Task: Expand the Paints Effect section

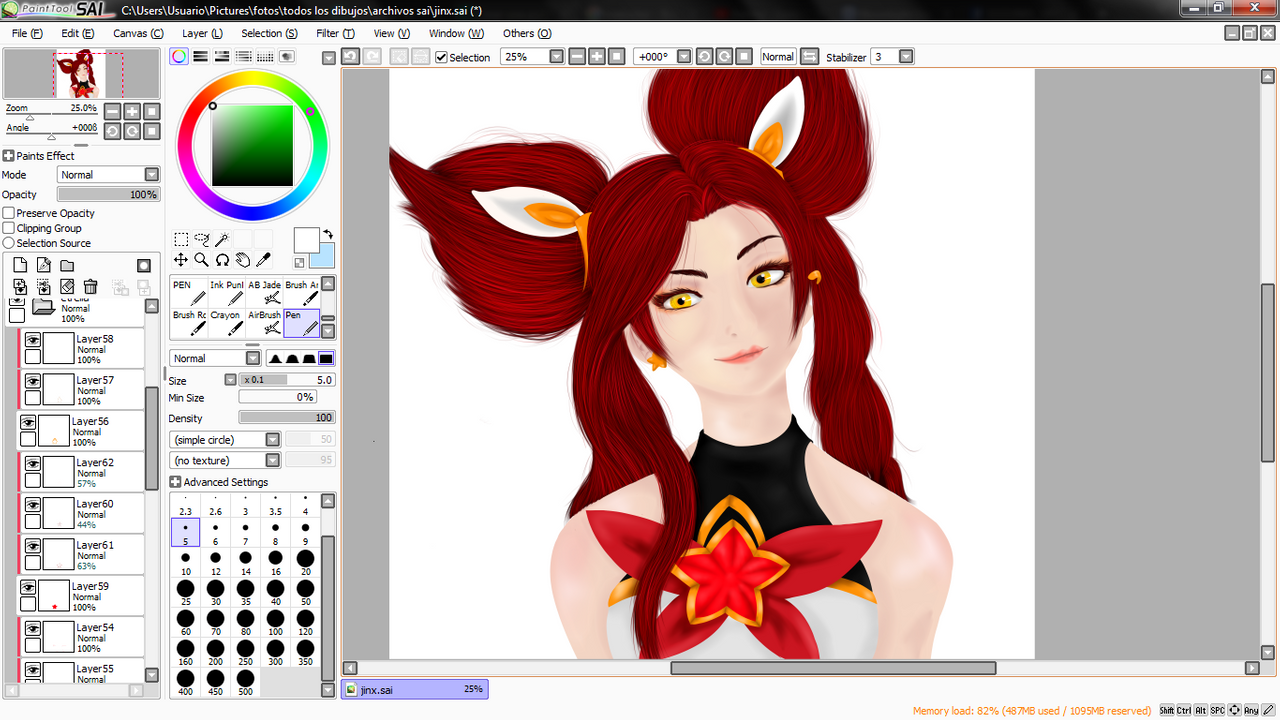Action: coord(8,156)
